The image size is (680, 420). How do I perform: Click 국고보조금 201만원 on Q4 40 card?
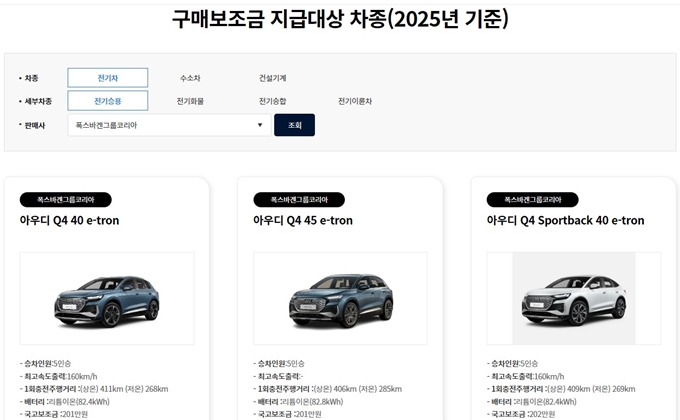54,414
